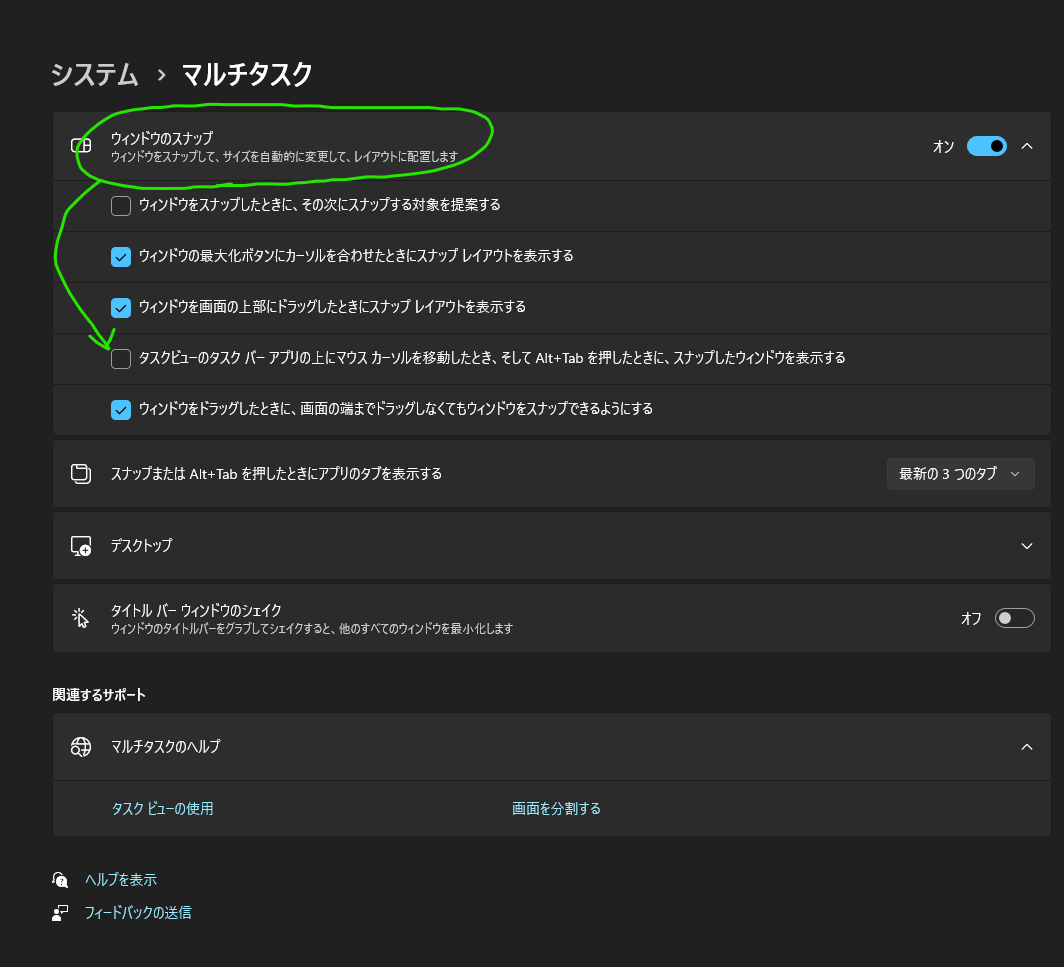The width and height of the screenshot is (1064, 967).
Task: Click the Desktops icon with plus sign
Action: click(81, 546)
